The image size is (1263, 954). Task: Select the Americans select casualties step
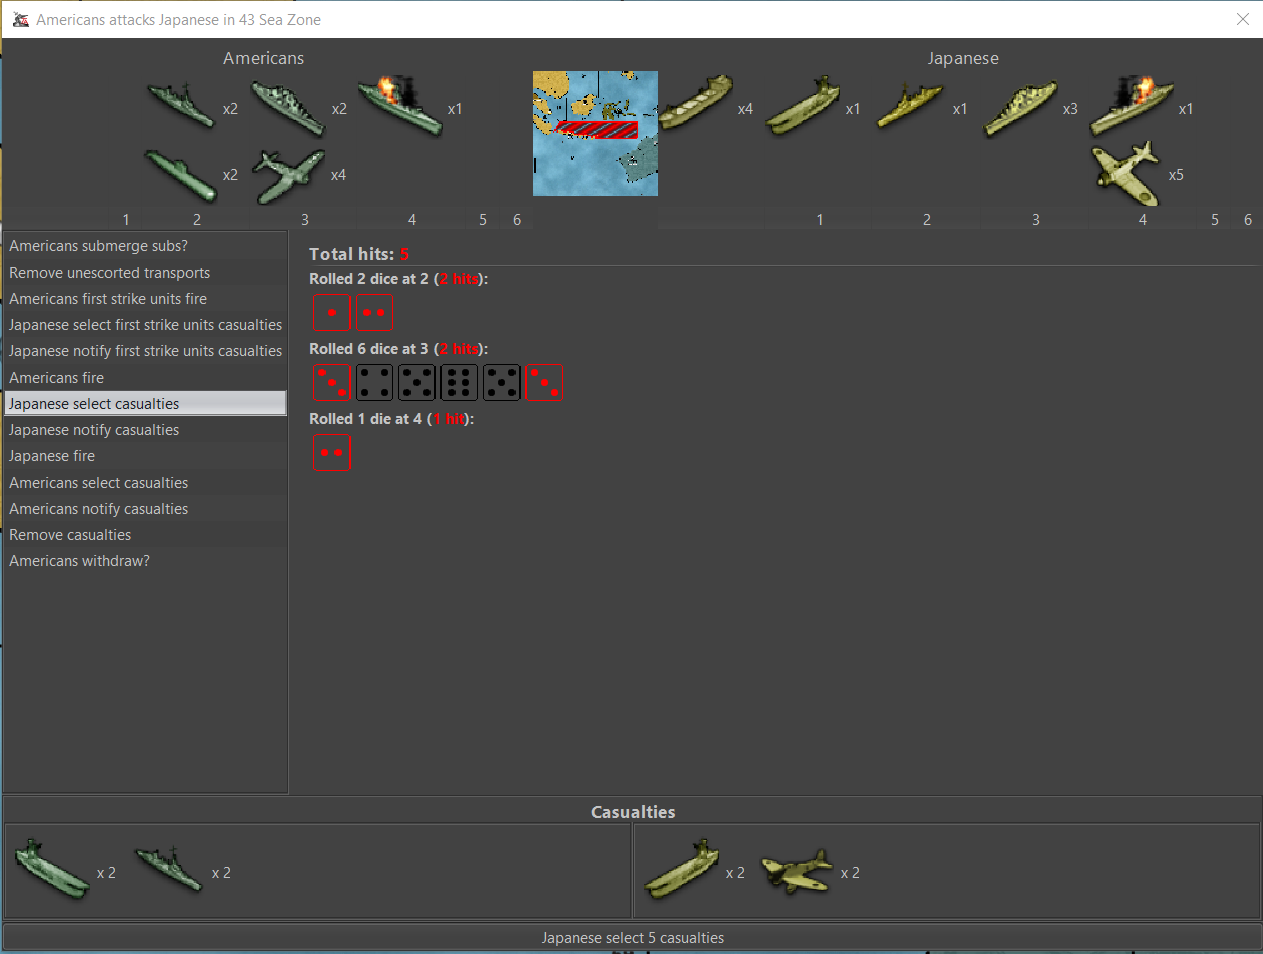click(145, 482)
